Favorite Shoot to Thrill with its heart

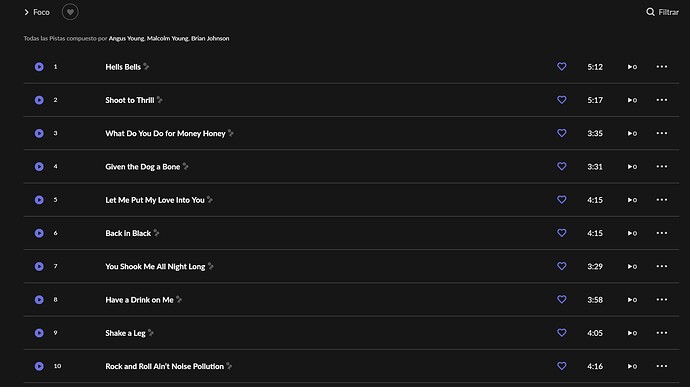click(x=562, y=100)
